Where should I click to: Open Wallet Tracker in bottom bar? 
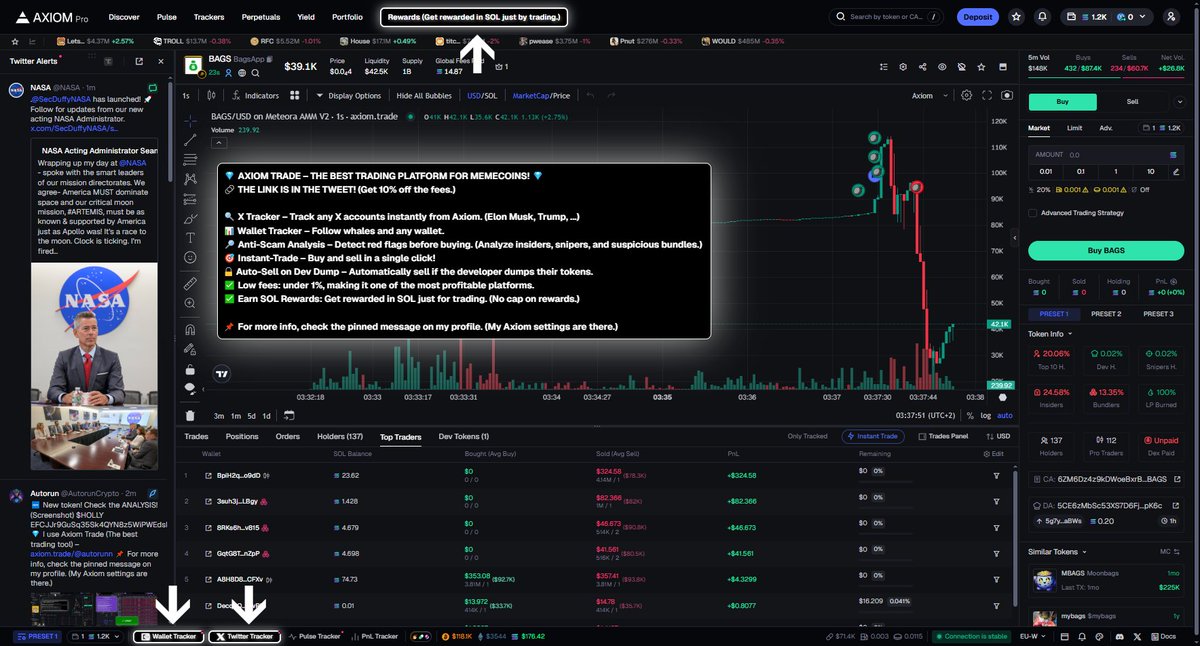coord(169,636)
